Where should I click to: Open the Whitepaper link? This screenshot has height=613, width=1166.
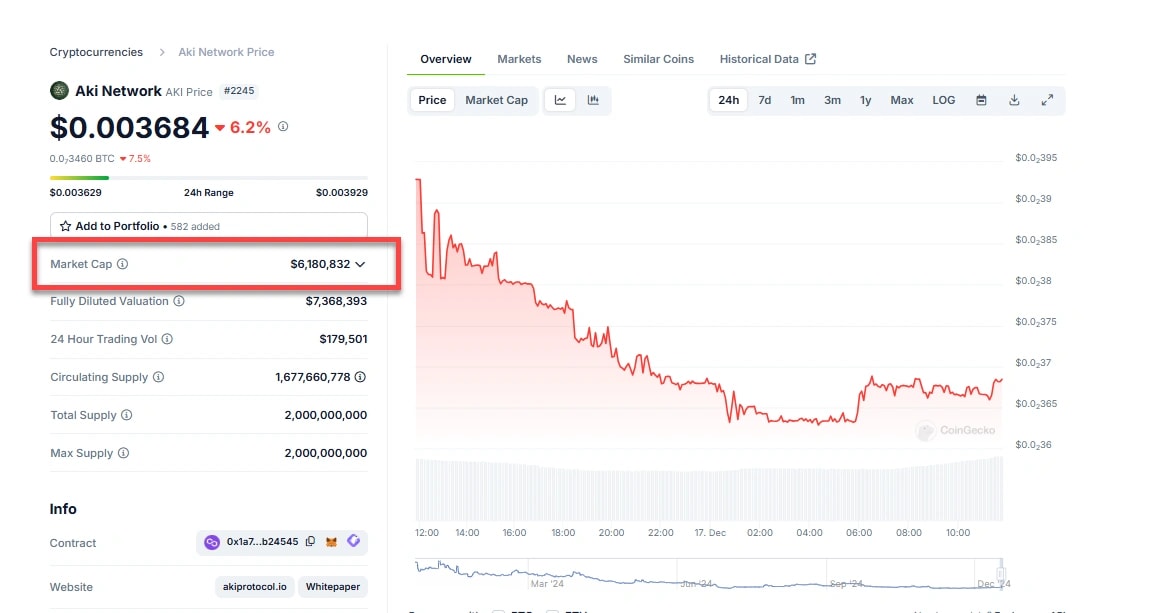point(332,587)
